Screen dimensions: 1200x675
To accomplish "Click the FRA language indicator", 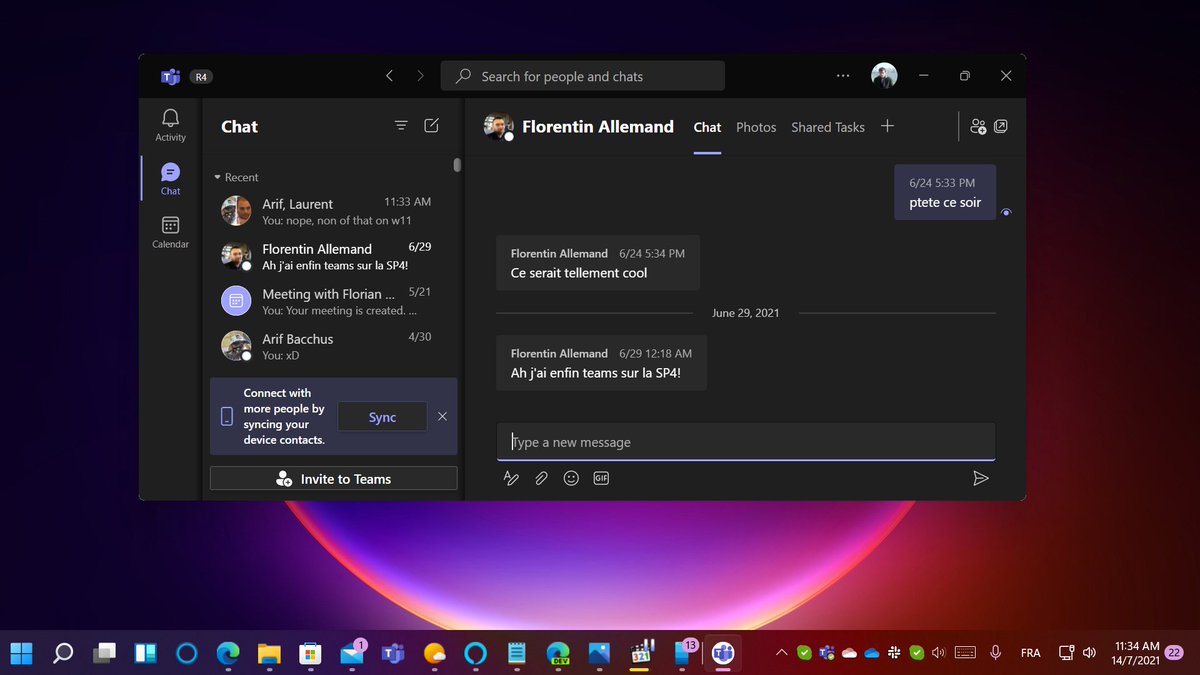I will click(1030, 653).
